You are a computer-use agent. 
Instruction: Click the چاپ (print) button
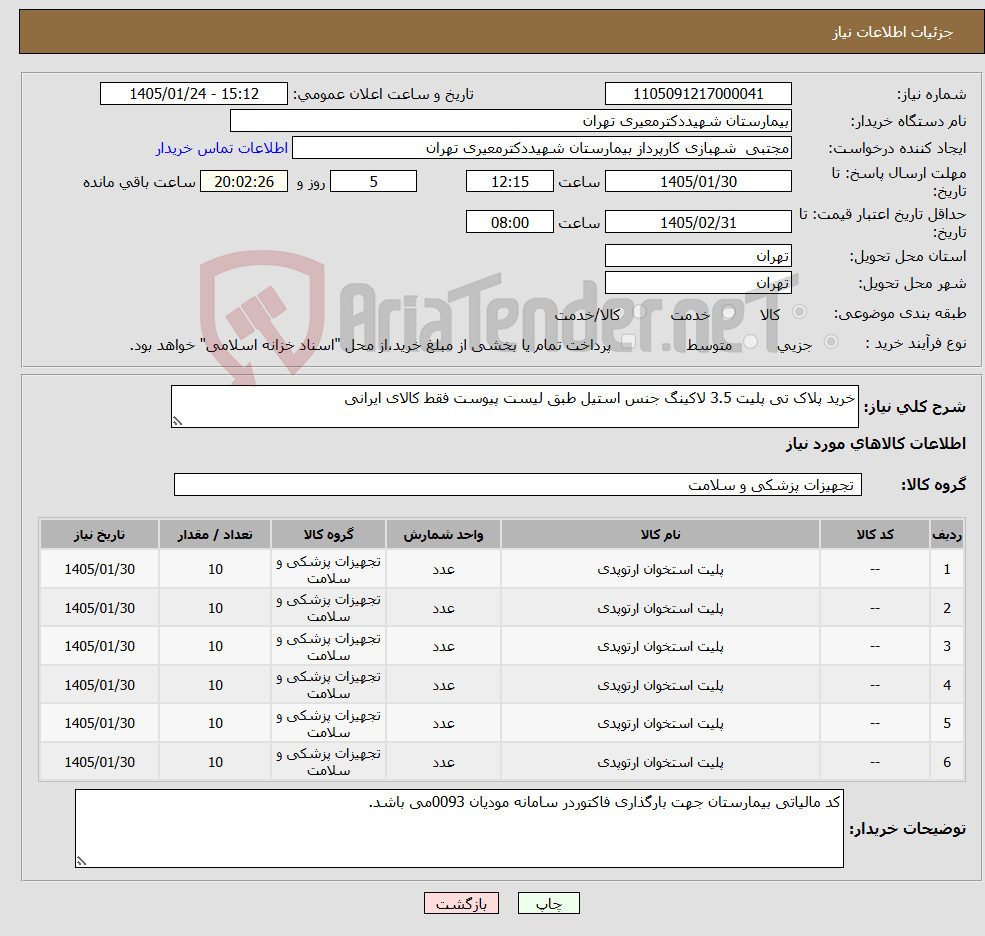coord(548,903)
